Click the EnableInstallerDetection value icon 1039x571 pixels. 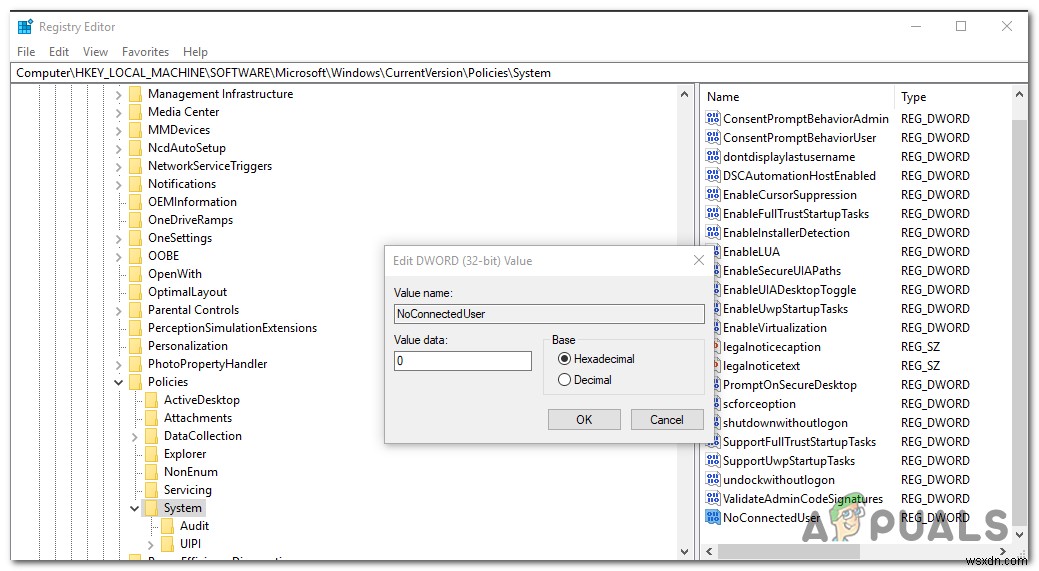713,233
